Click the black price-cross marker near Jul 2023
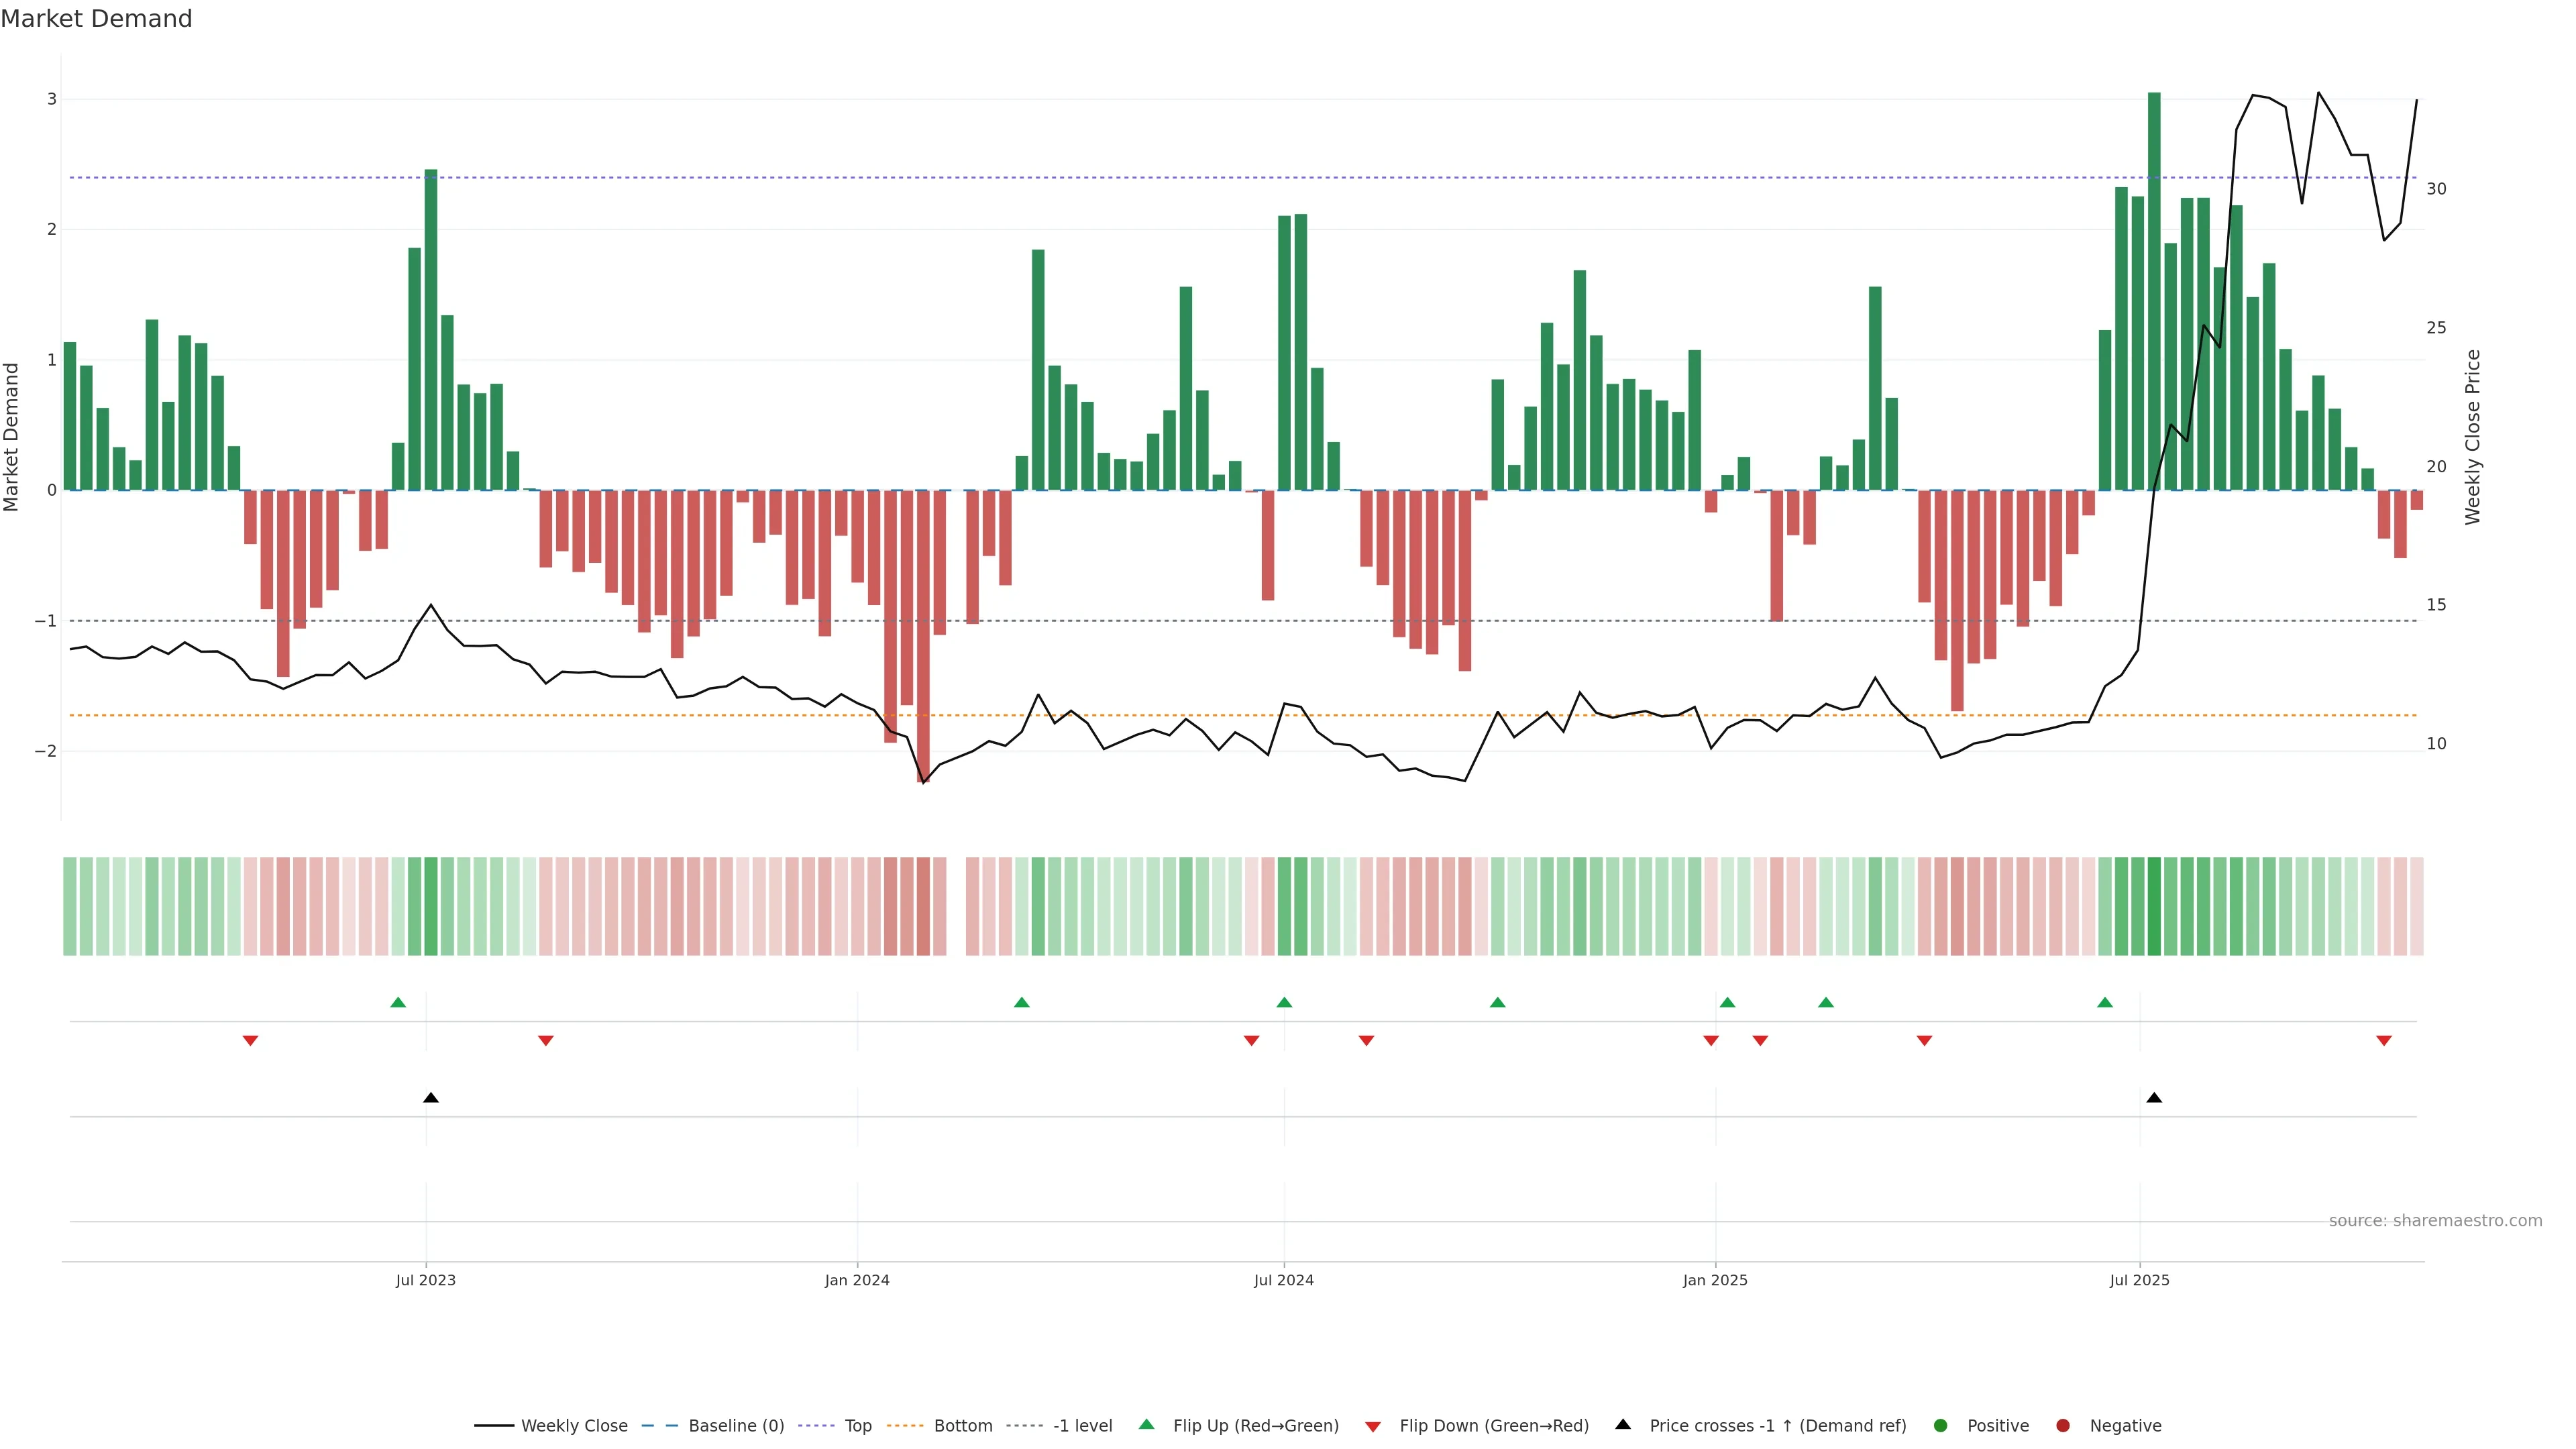Screen dimensions: 2576x1449 pyautogui.click(x=431, y=1098)
